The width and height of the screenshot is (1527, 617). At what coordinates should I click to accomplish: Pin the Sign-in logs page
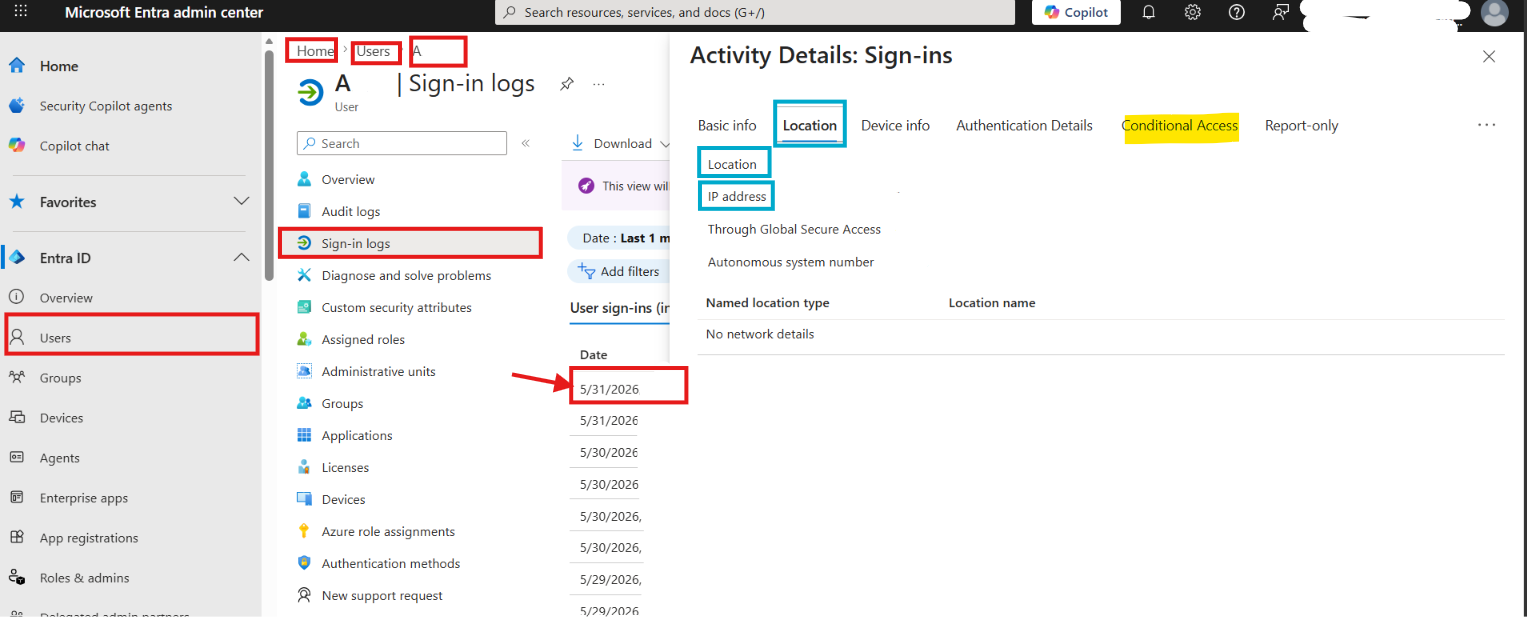pos(566,84)
